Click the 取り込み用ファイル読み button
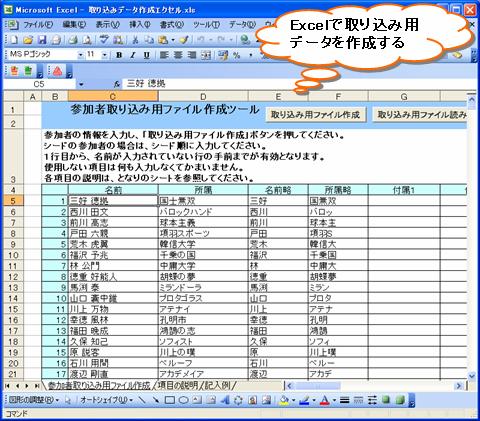The image size is (480, 421). coord(419,115)
